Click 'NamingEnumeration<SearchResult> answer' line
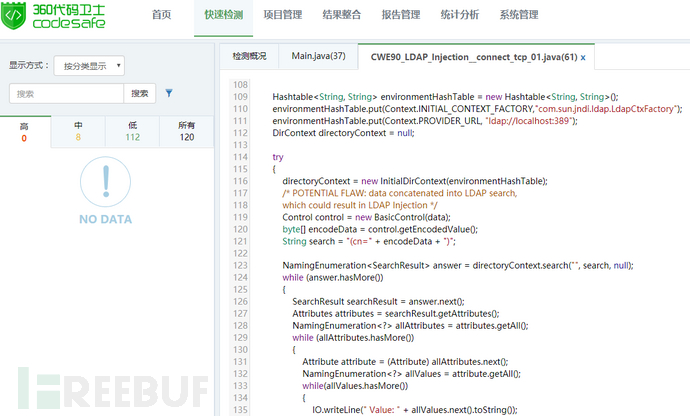This screenshot has width=690, height=416. tap(458, 265)
